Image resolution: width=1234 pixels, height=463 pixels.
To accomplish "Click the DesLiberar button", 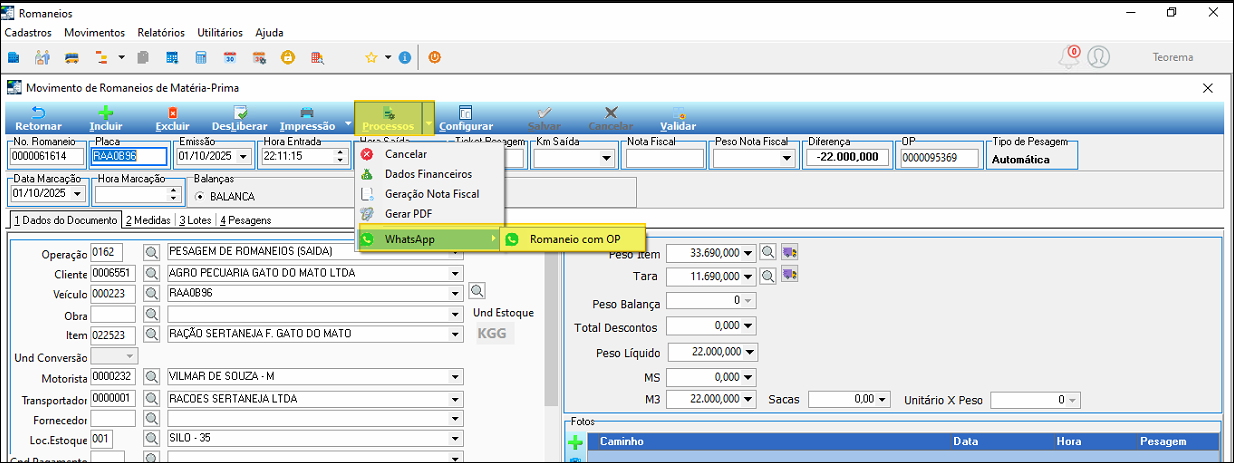I will pyautogui.click(x=240, y=118).
